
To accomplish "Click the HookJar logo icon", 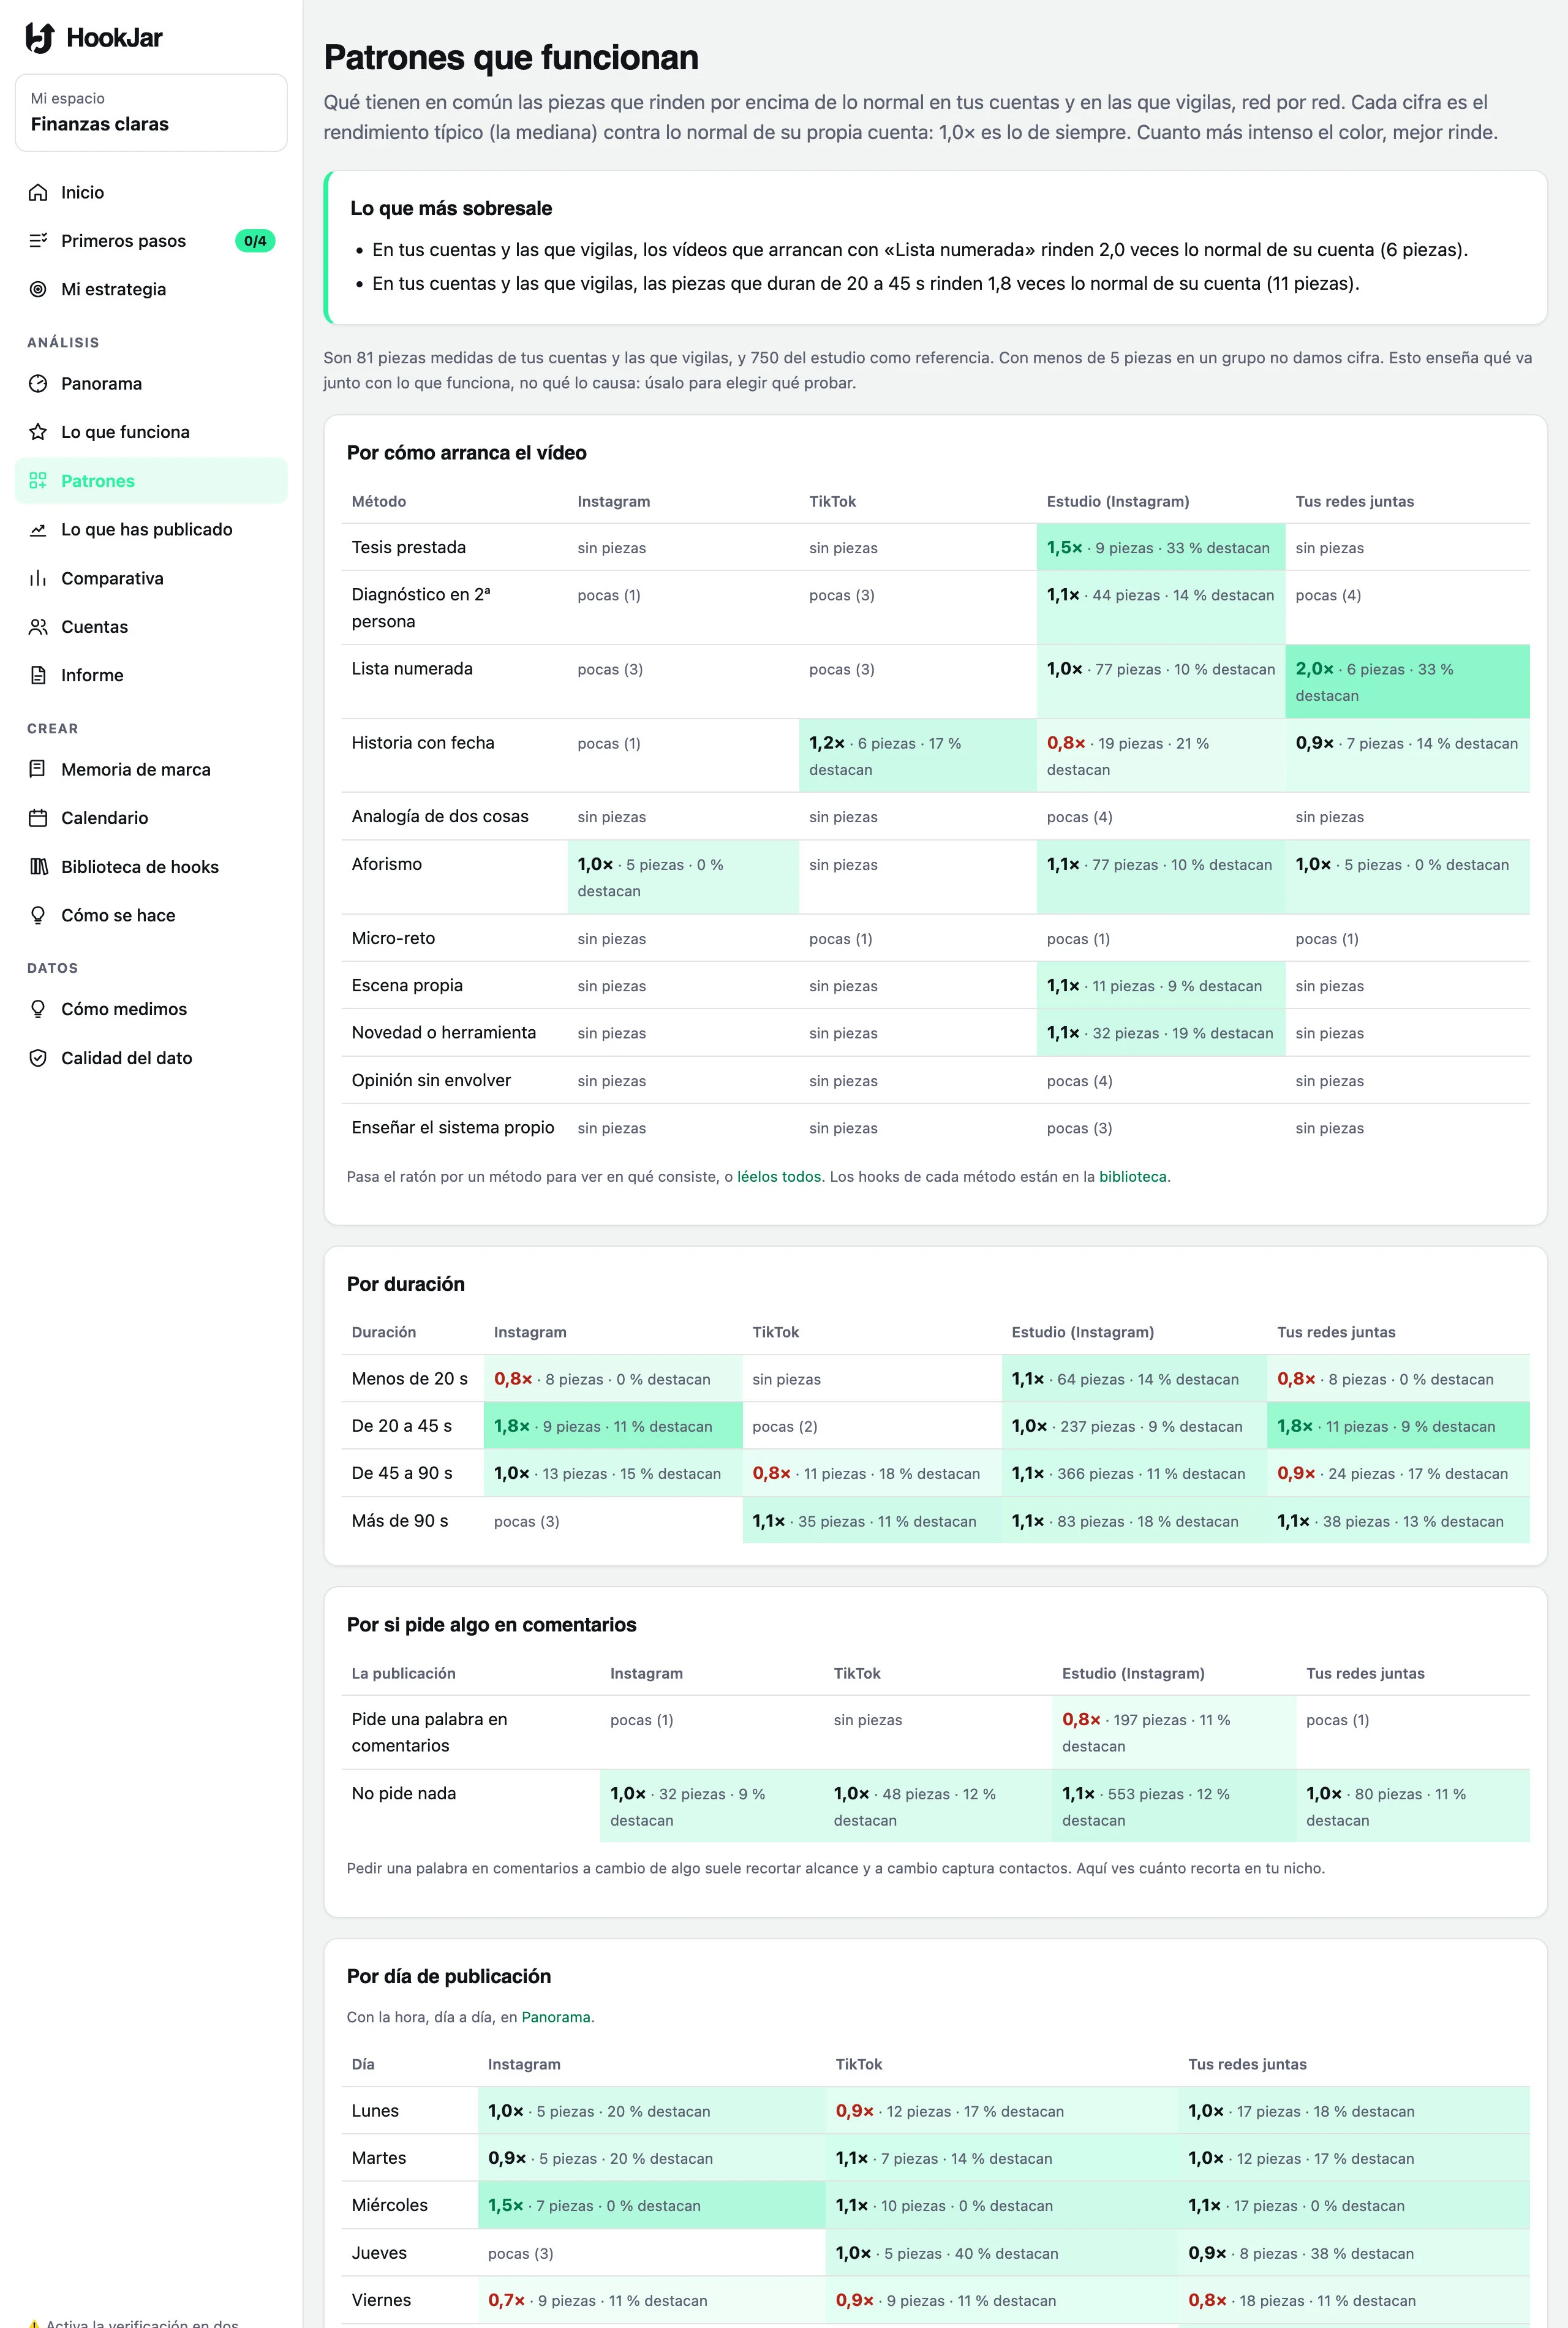I will [x=39, y=38].
